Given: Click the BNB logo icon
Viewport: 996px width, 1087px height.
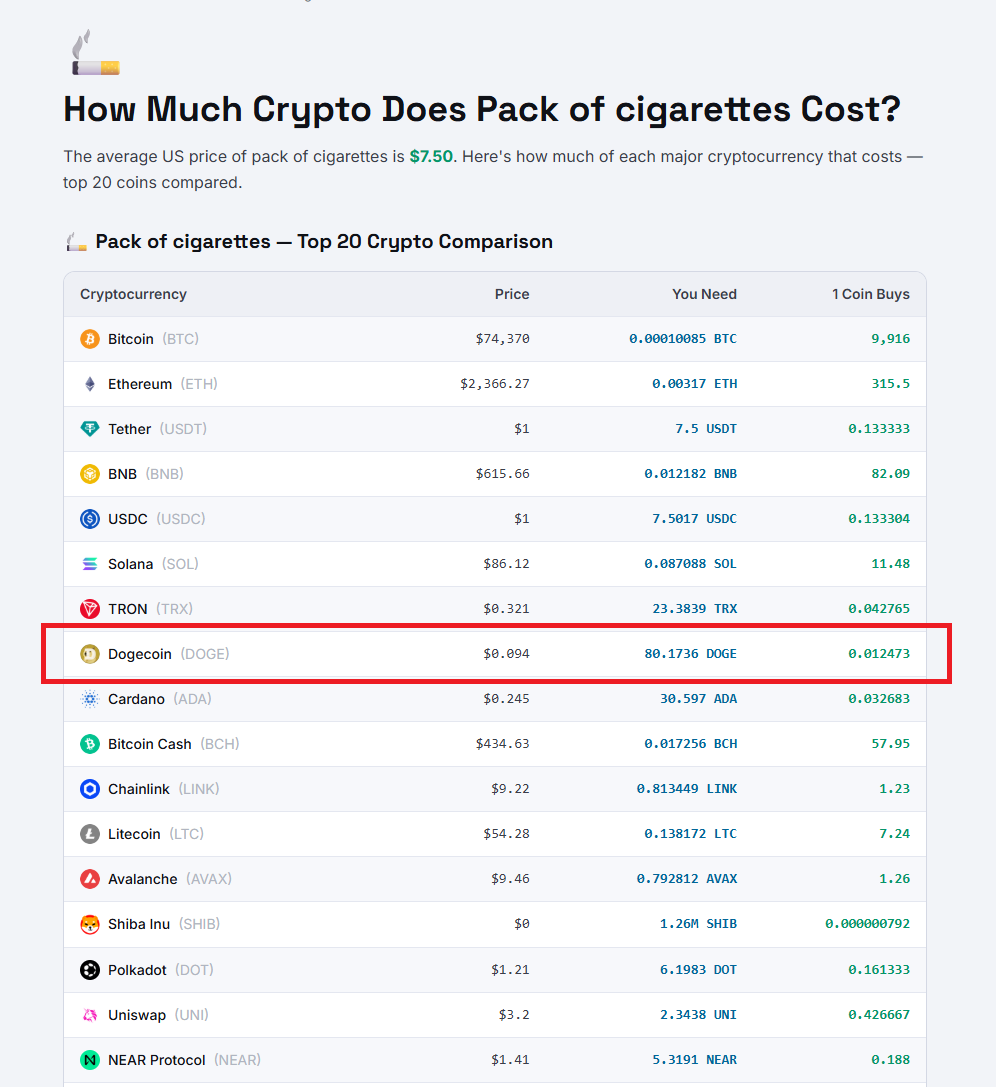Looking at the screenshot, I should tap(92, 473).
